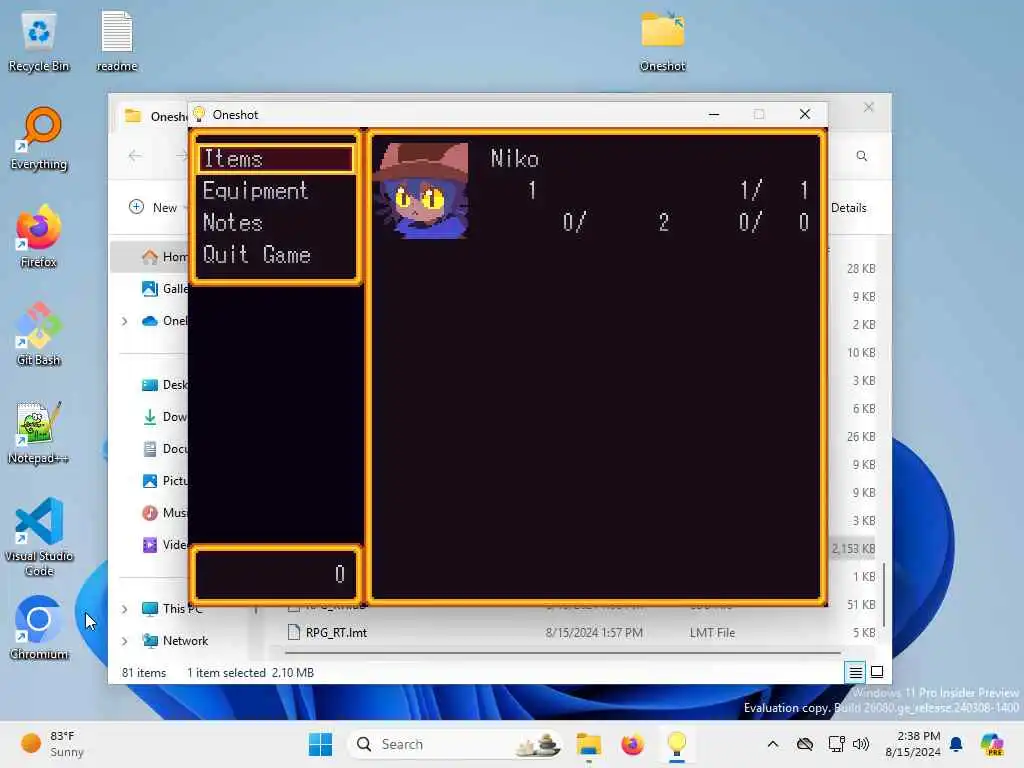Viewport: 1024px width, 768px height.
Task: Launch Firefox from the desktop shortcut
Action: coord(39,238)
